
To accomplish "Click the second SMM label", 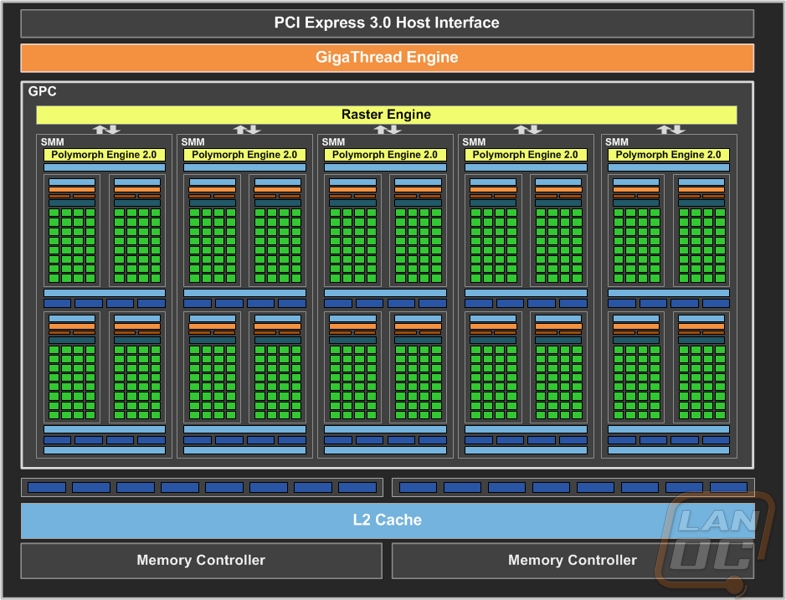I will click(192, 142).
